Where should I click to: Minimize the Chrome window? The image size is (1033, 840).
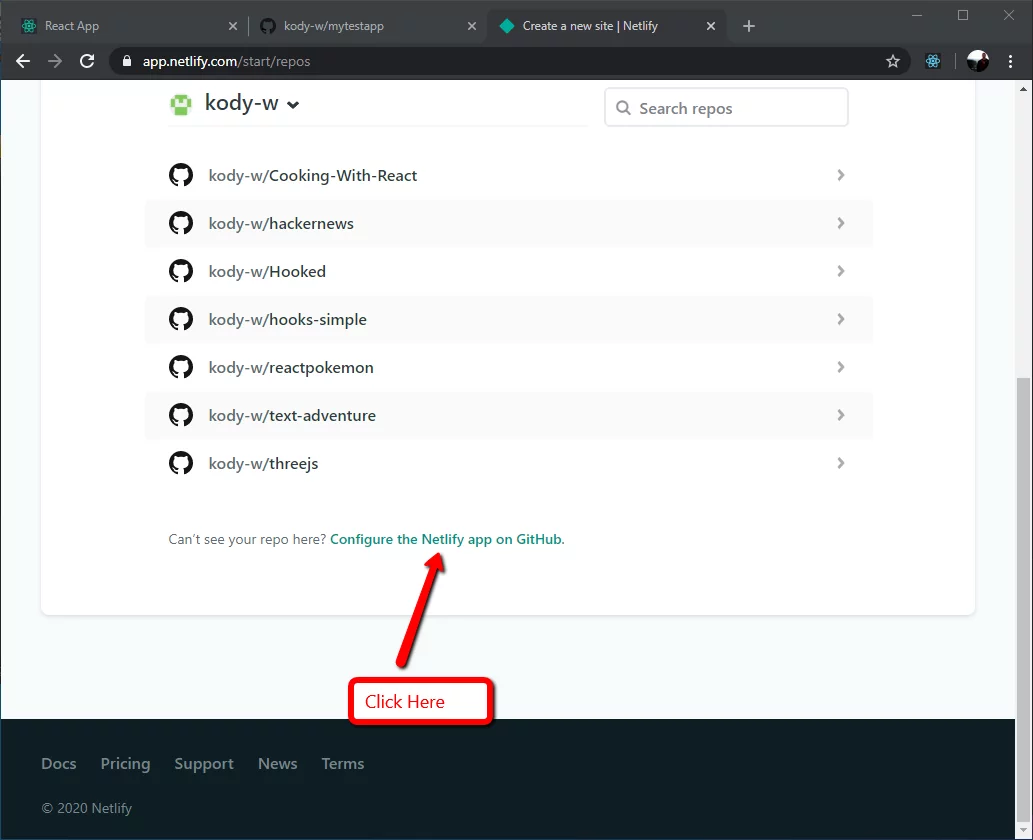[x=917, y=15]
